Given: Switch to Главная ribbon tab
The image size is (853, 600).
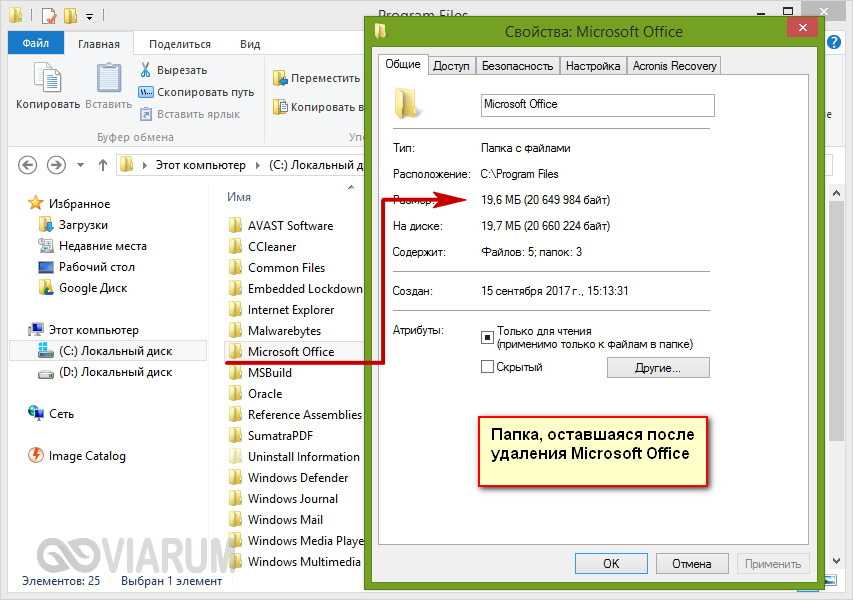Looking at the screenshot, I should (99, 44).
